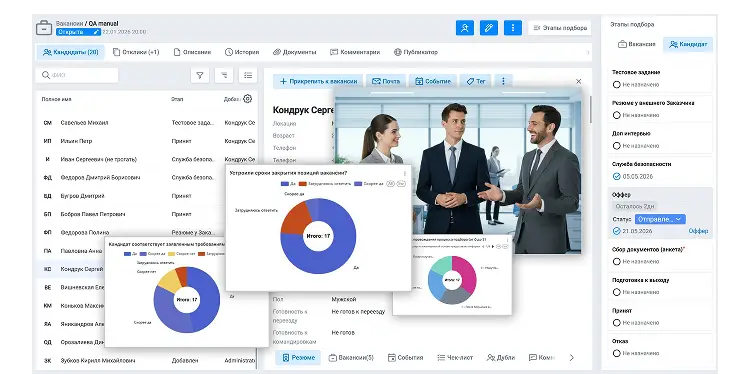Click the Полное имя column header

pos(56,99)
